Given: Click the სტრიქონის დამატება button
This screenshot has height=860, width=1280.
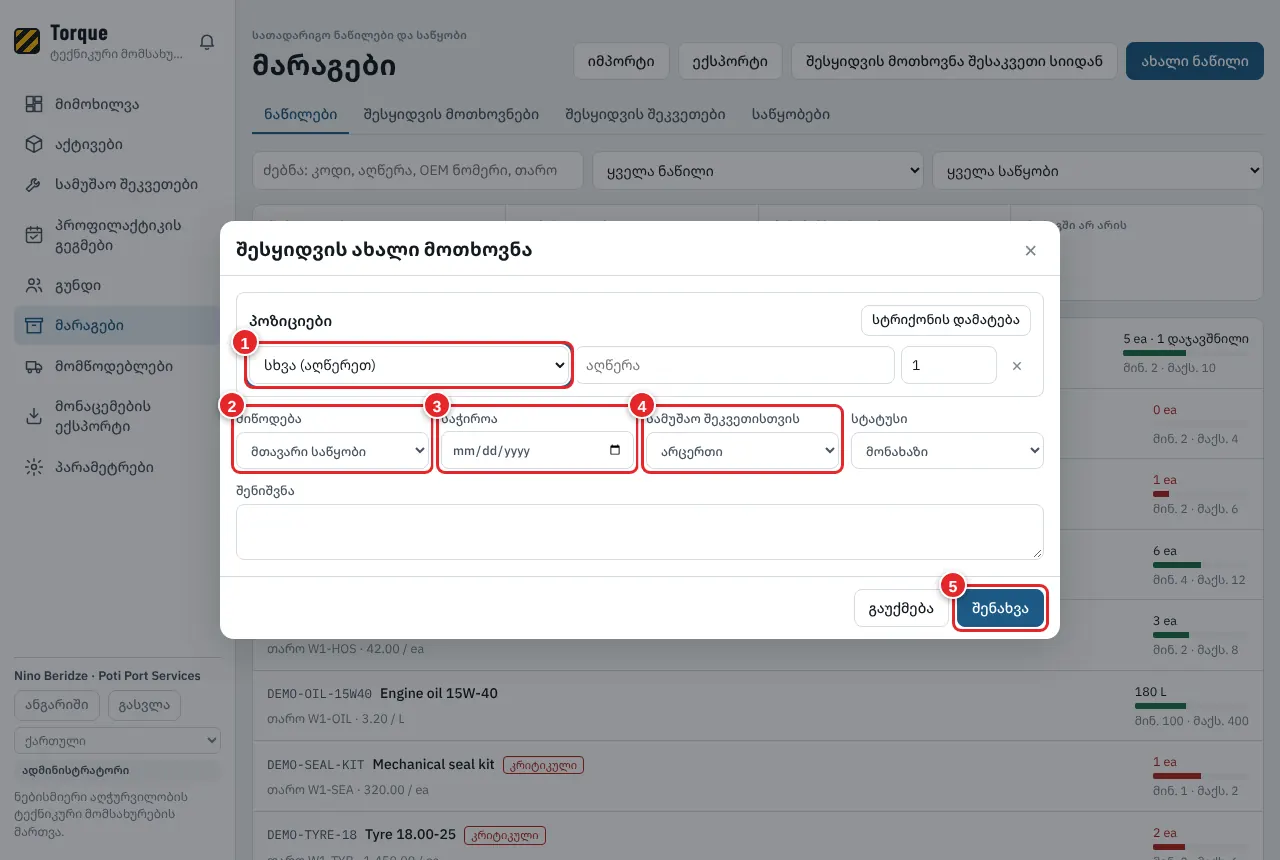Looking at the screenshot, I should pos(946,320).
